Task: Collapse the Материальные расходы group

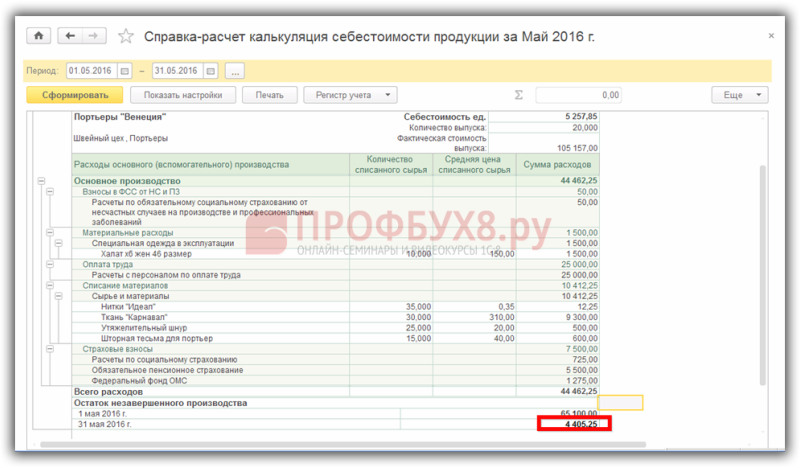Action: pos(50,233)
